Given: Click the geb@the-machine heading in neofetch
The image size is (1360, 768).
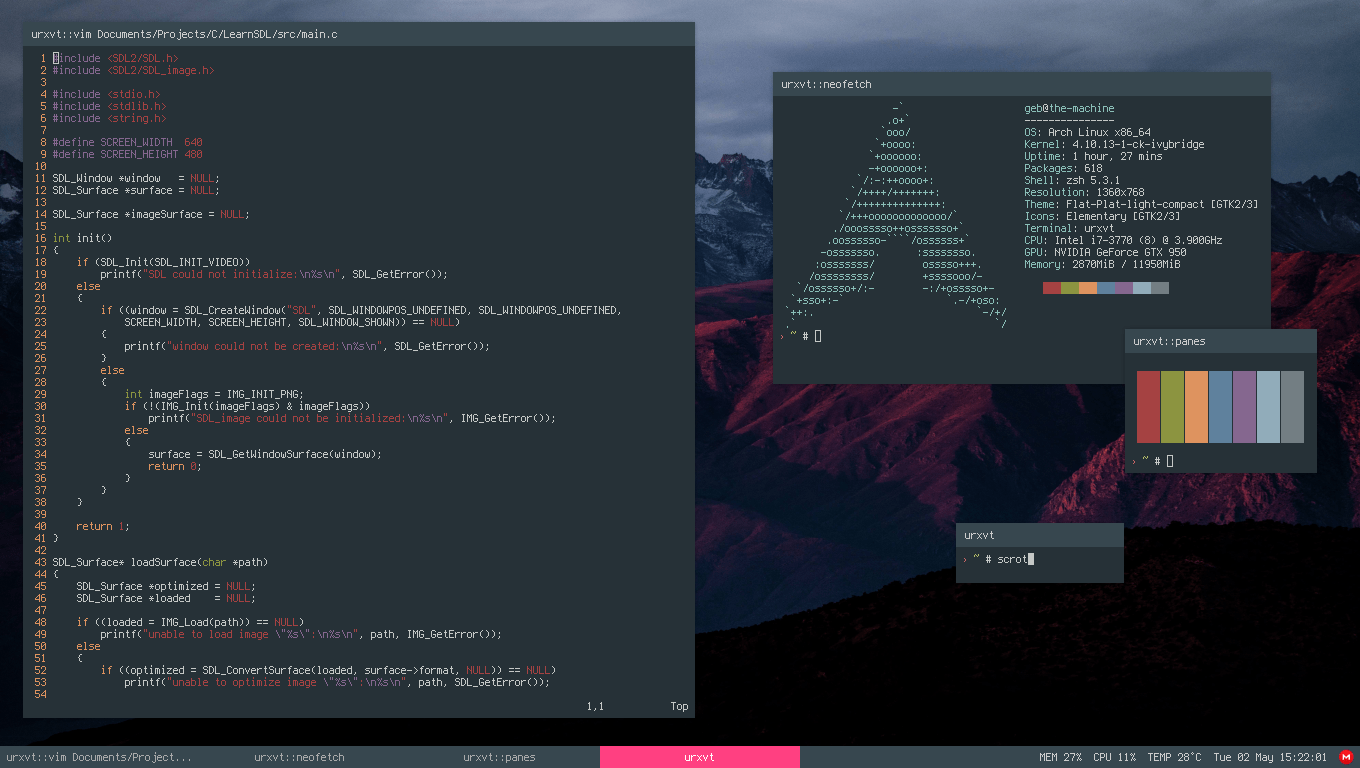Looking at the screenshot, I should pyautogui.click(x=1069, y=108).
